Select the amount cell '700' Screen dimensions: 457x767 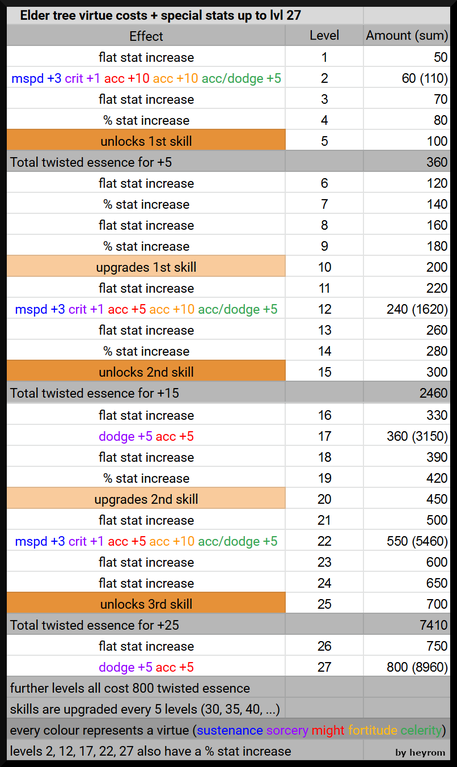click(x=407, y=604)
